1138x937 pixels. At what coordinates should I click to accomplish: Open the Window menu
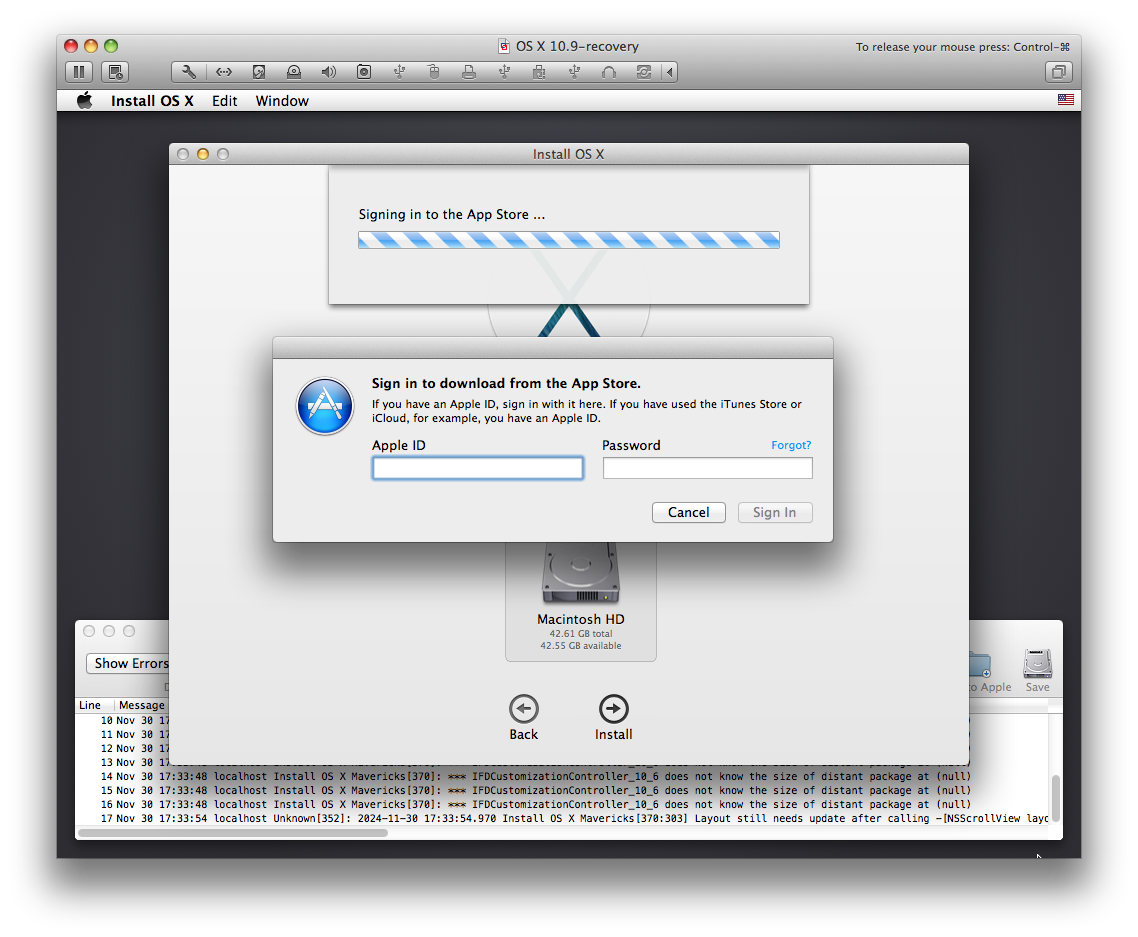(282, 101)
